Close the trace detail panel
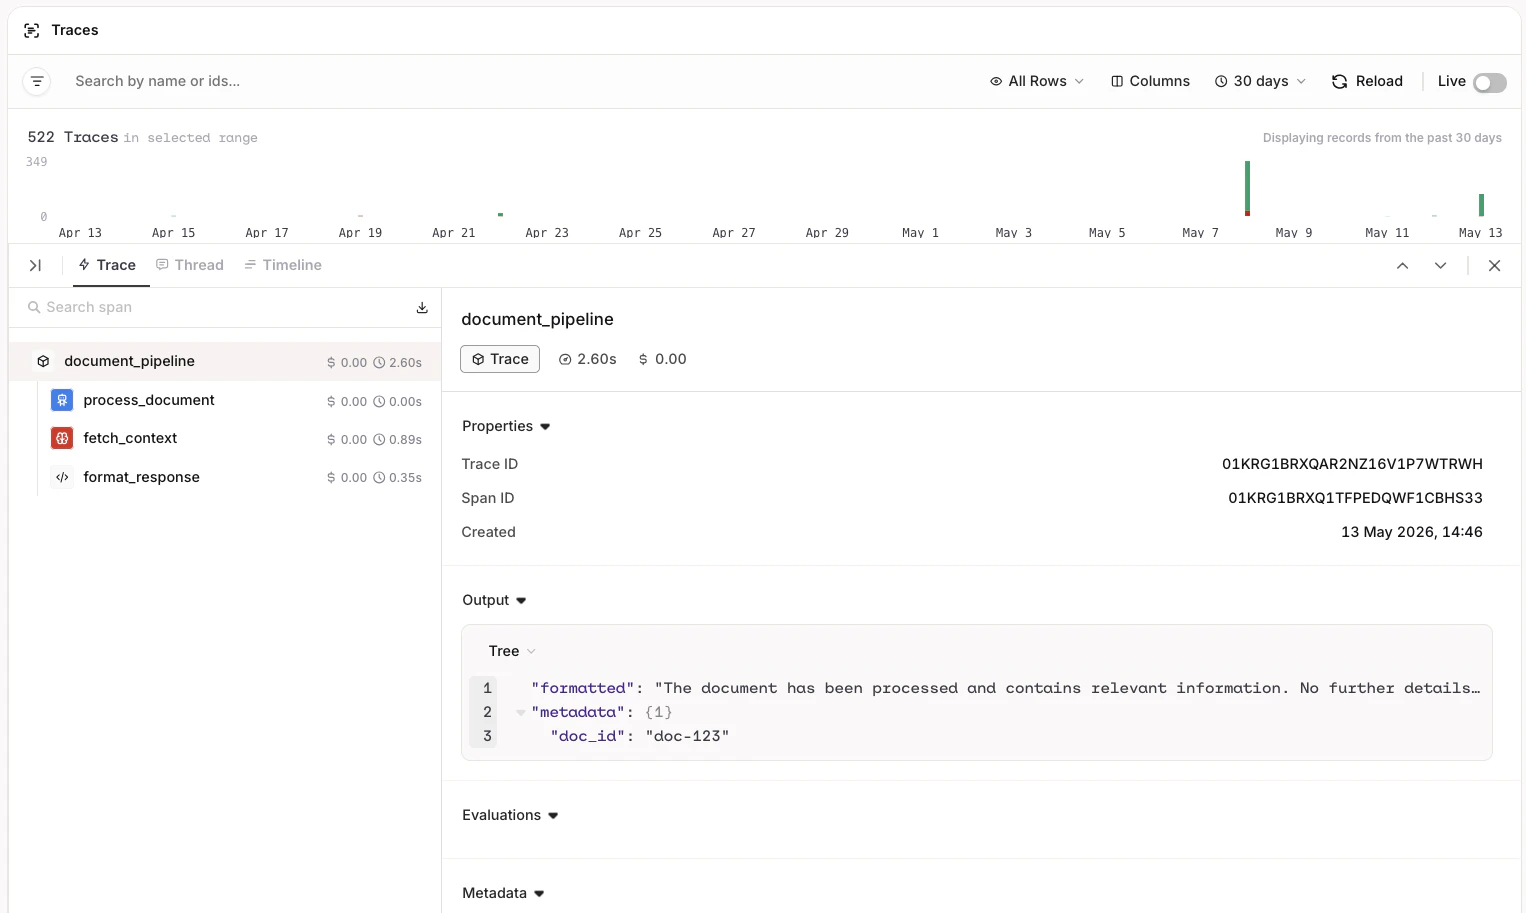The height and width of the screenshot is (913, 1526). pyautogui.click(x=1494, y=265)
